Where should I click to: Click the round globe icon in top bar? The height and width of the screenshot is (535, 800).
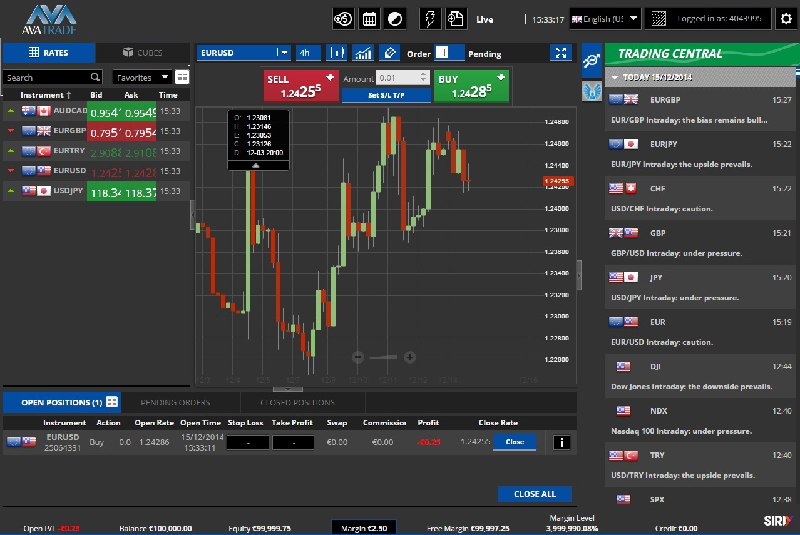395,19
